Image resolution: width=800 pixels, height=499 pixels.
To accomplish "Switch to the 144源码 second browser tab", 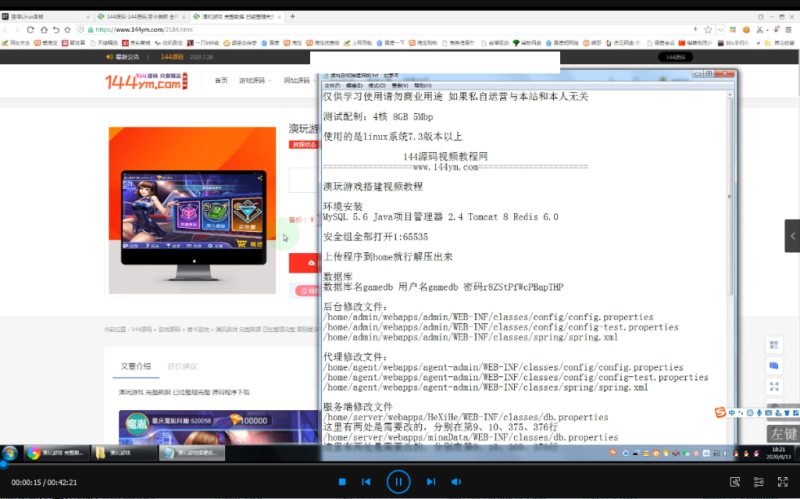I will tap(140, 16).
